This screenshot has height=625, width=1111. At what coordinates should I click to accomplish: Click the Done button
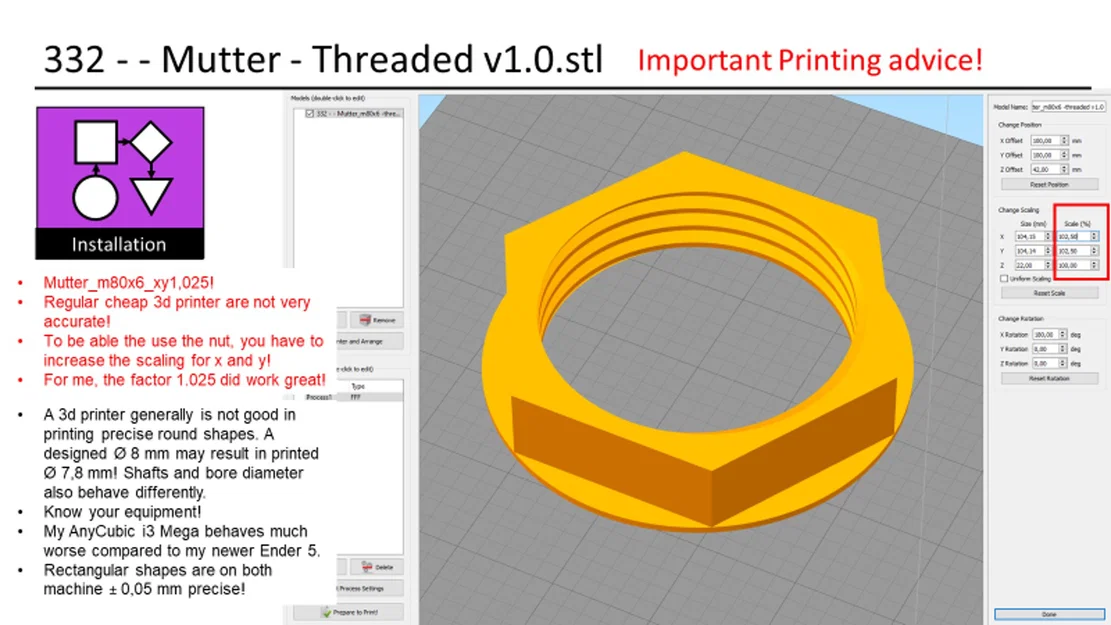pos(1049,614)
